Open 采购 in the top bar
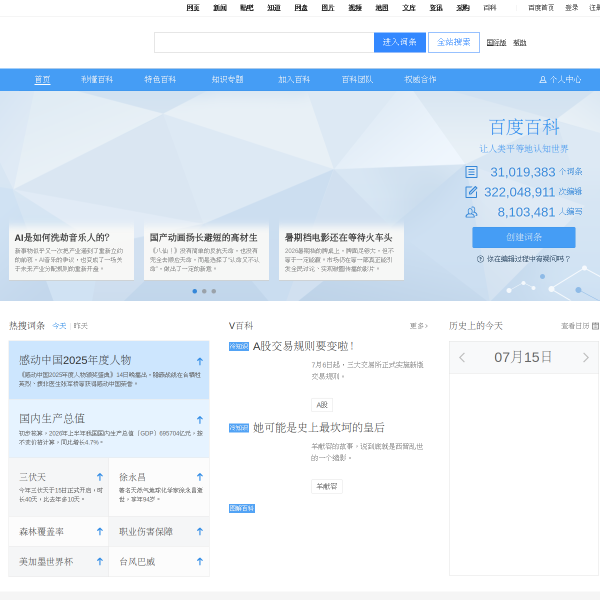The height and width of the screenshot is (600, 600). point(463,8)
